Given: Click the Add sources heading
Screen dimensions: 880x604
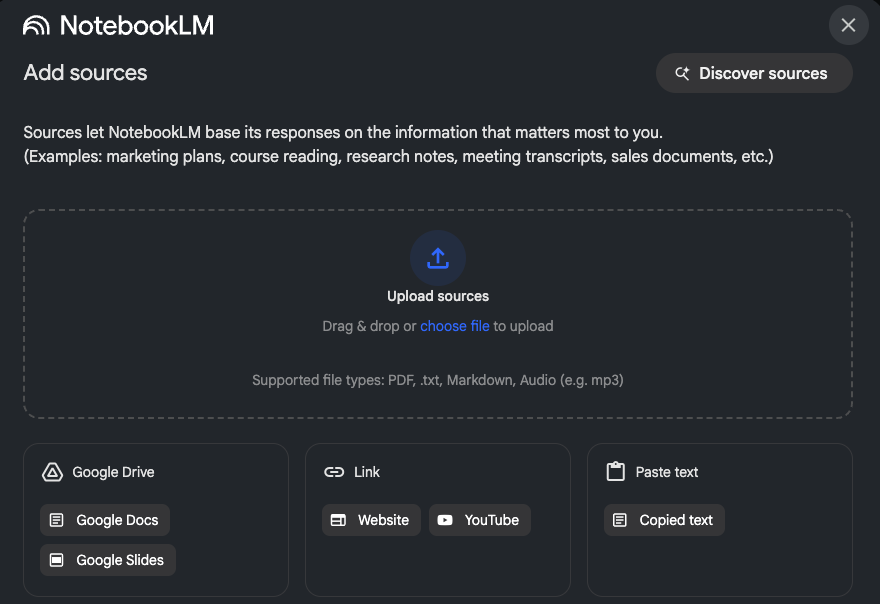Looking at the screenshot, I should click(x=85, y=73).
